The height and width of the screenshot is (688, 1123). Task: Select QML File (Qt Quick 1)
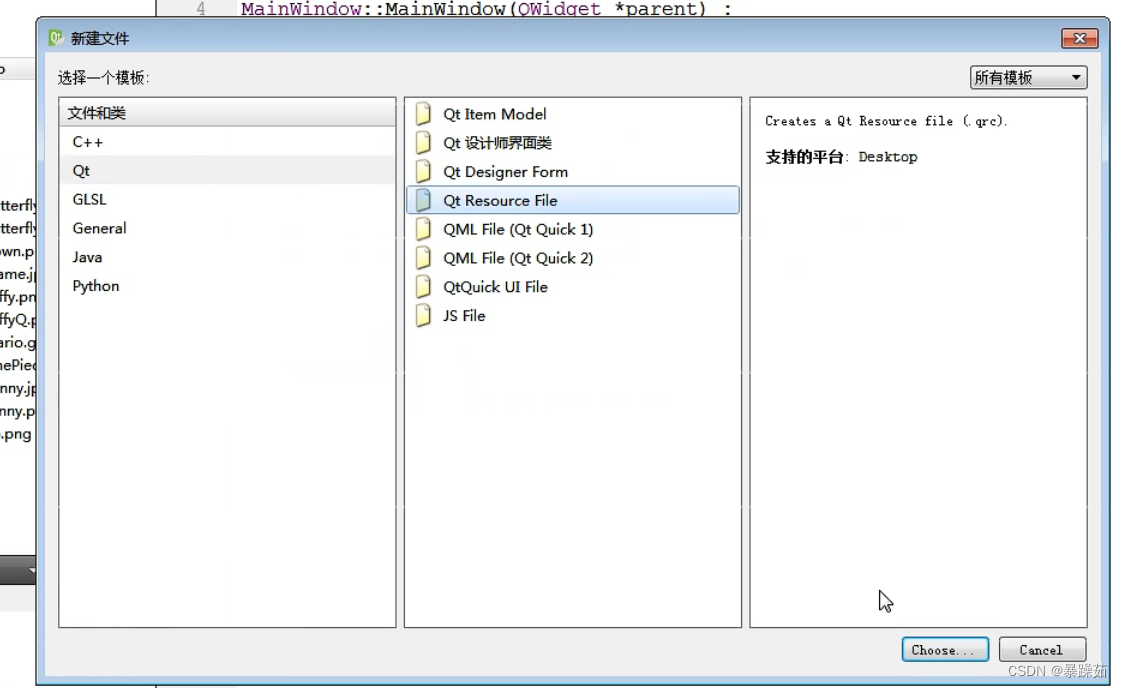point(572,229)
